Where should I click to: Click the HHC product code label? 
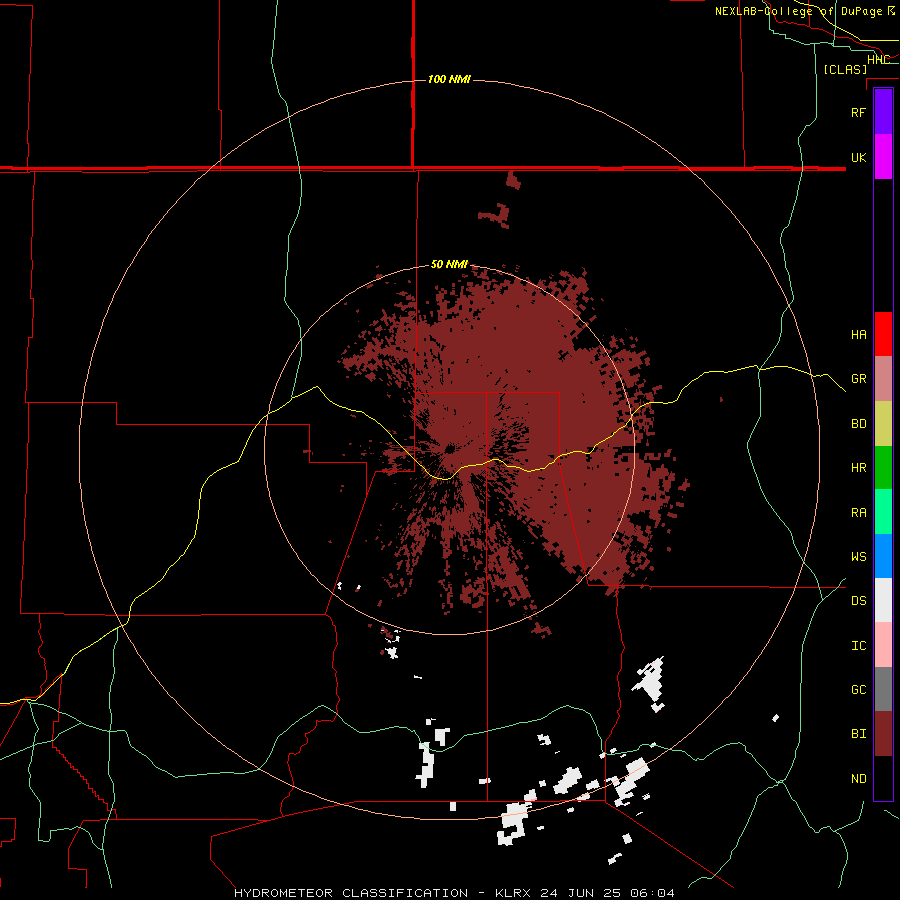(878, 60)
